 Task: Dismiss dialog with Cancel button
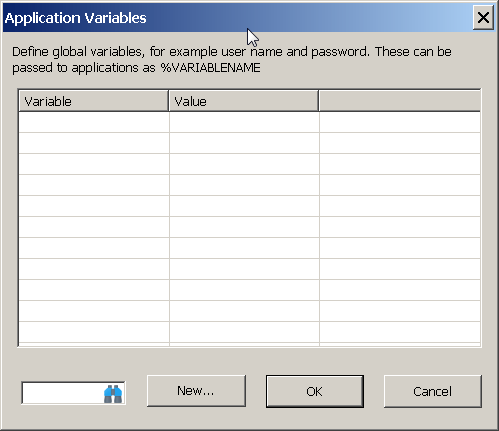(x=433, y=391)
